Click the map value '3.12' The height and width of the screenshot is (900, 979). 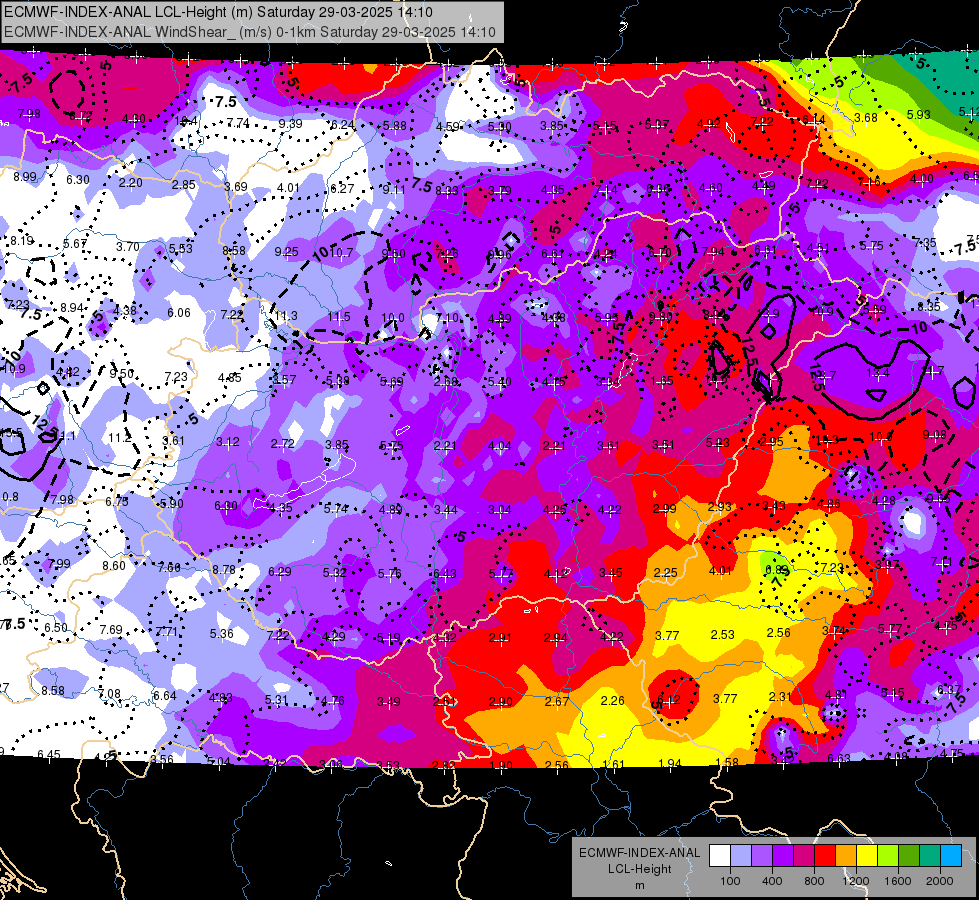[228, 442]
